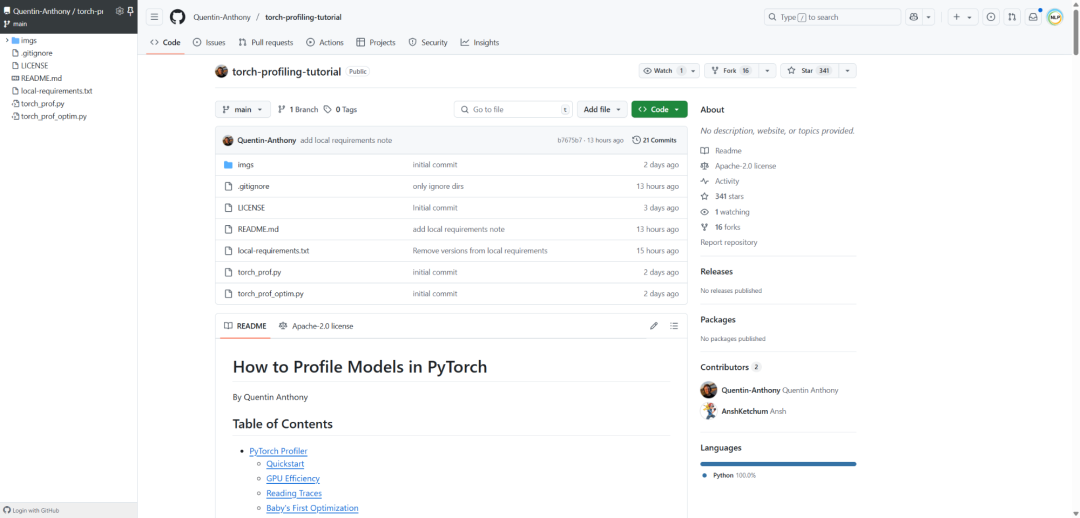Open 0 Tags link
The height and width of the screenshot is (518, 1080).
click(x=340, y=110)
